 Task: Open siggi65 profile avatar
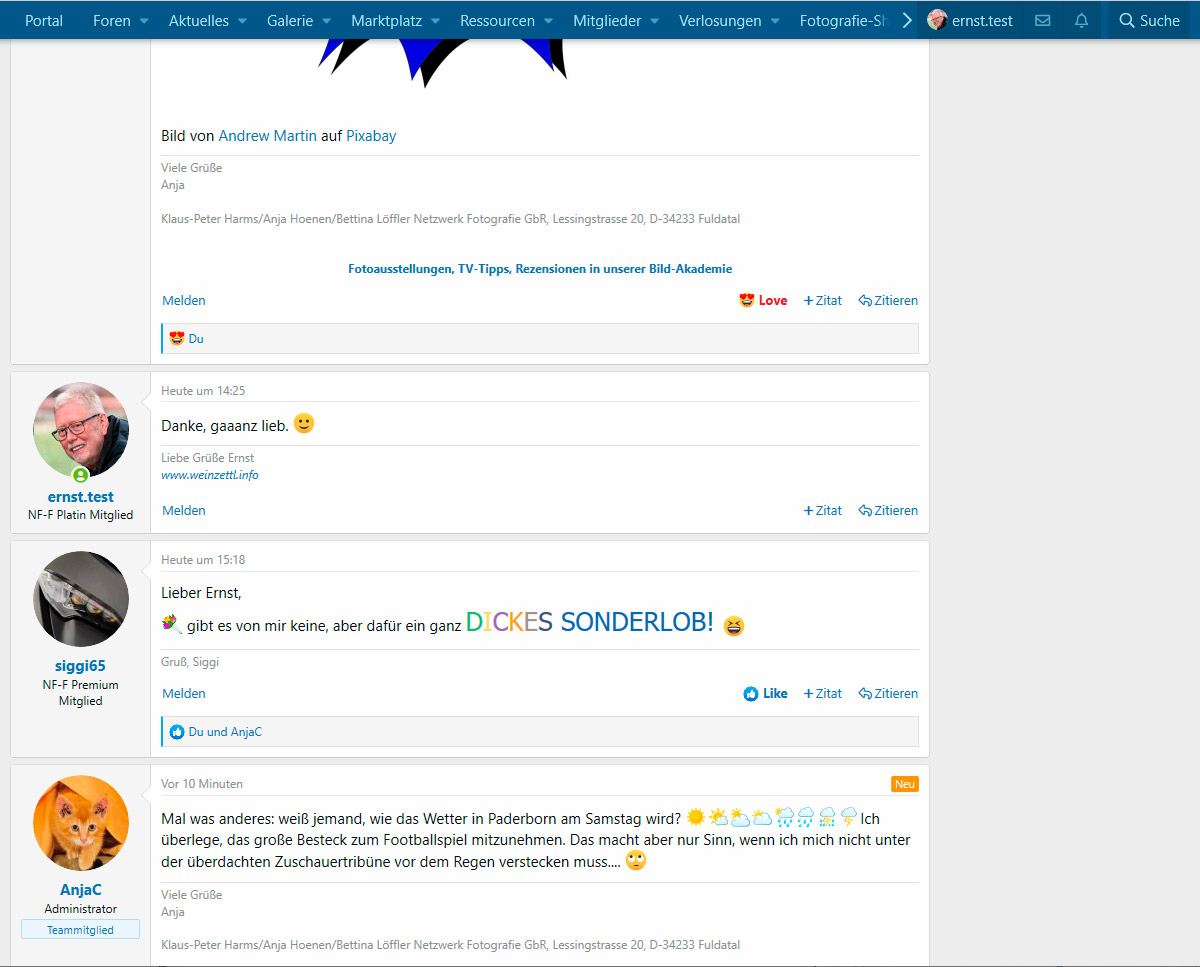[x=81, y=599]
